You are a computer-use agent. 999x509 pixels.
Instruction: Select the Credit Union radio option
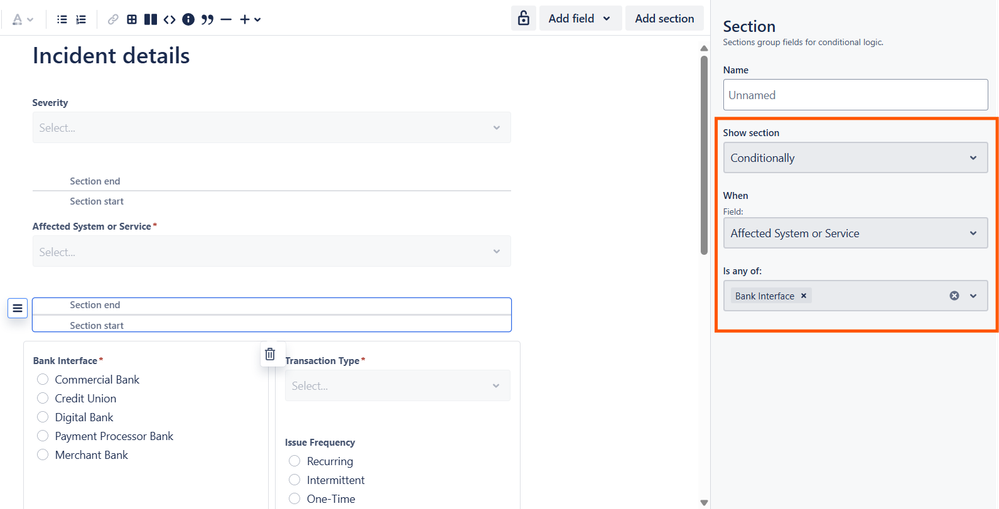(x=43, y=398)
